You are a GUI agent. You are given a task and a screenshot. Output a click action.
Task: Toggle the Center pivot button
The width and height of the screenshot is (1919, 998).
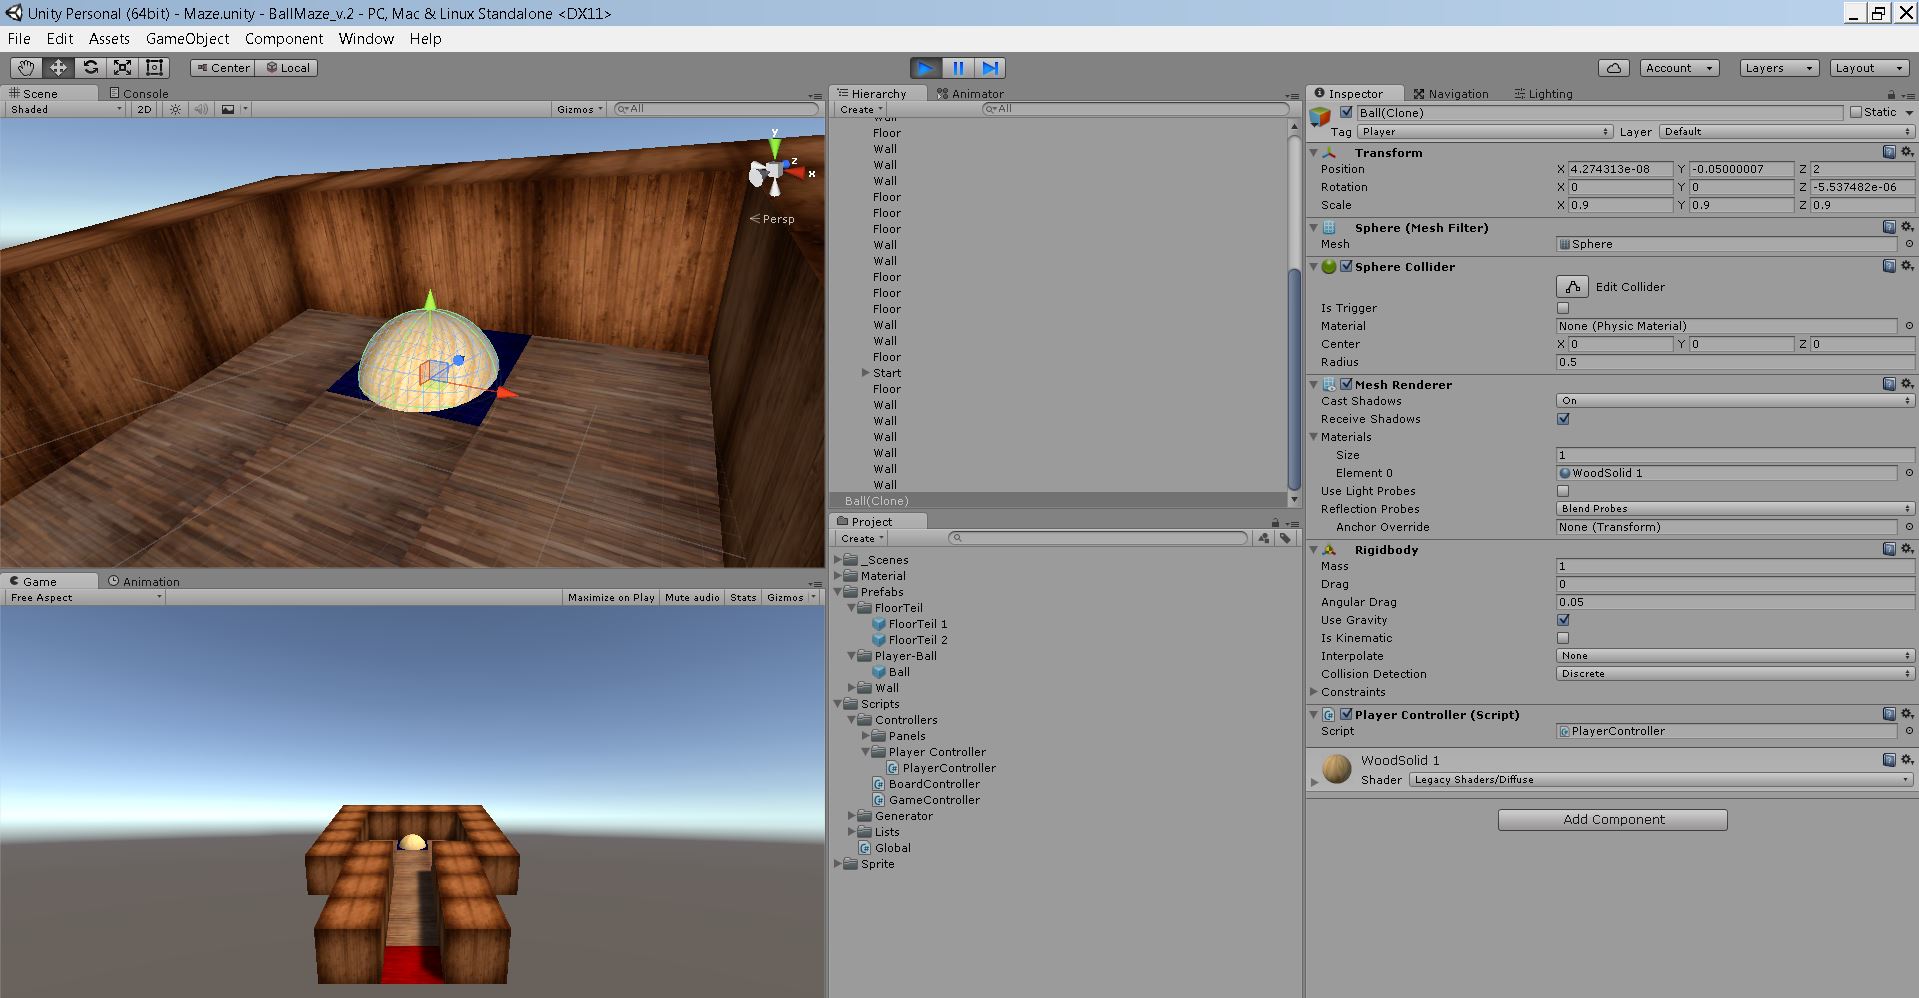[x=223, y=67]
